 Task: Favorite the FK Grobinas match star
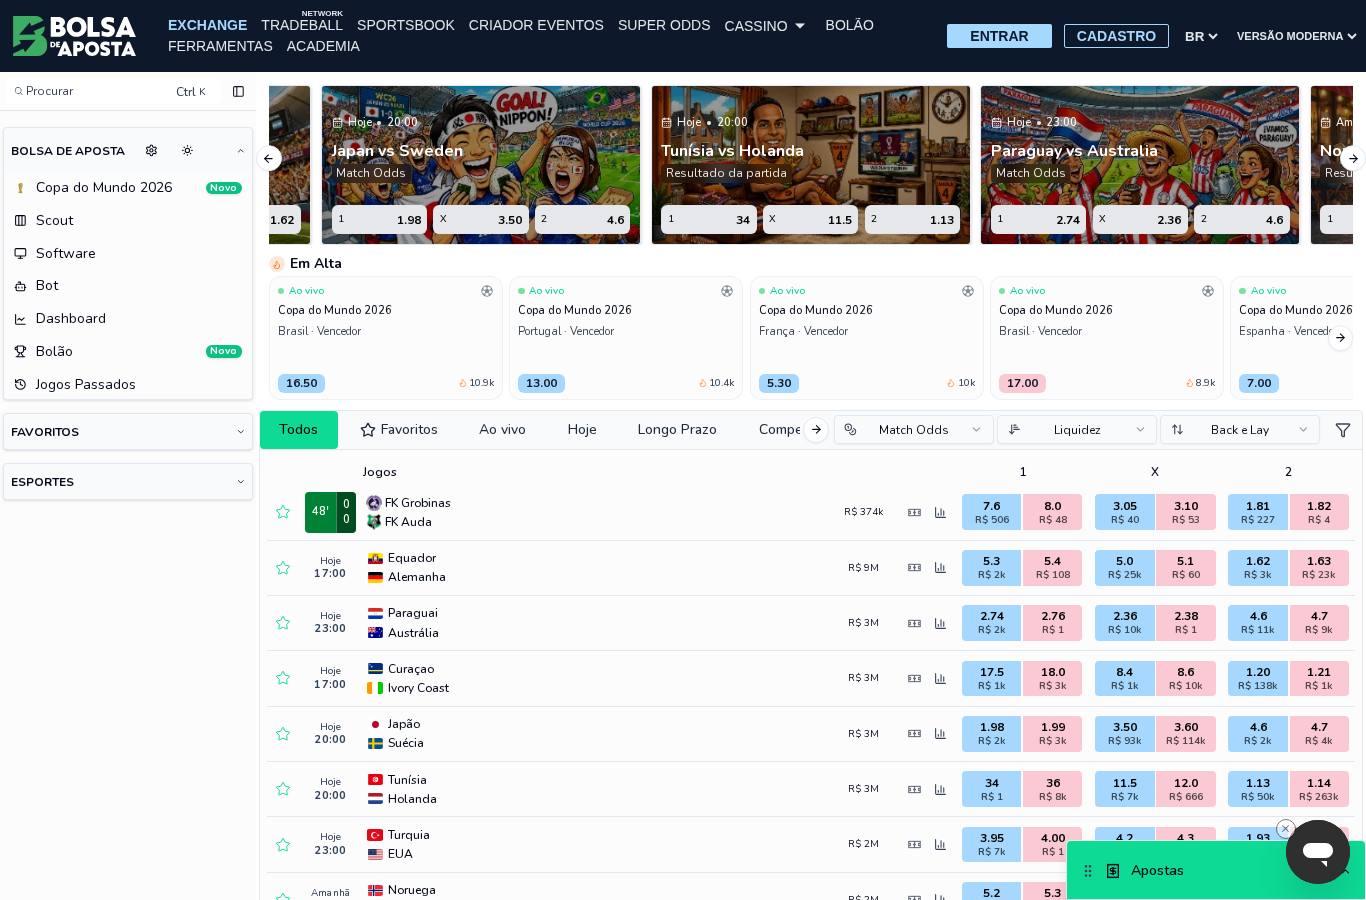point(283,512)
